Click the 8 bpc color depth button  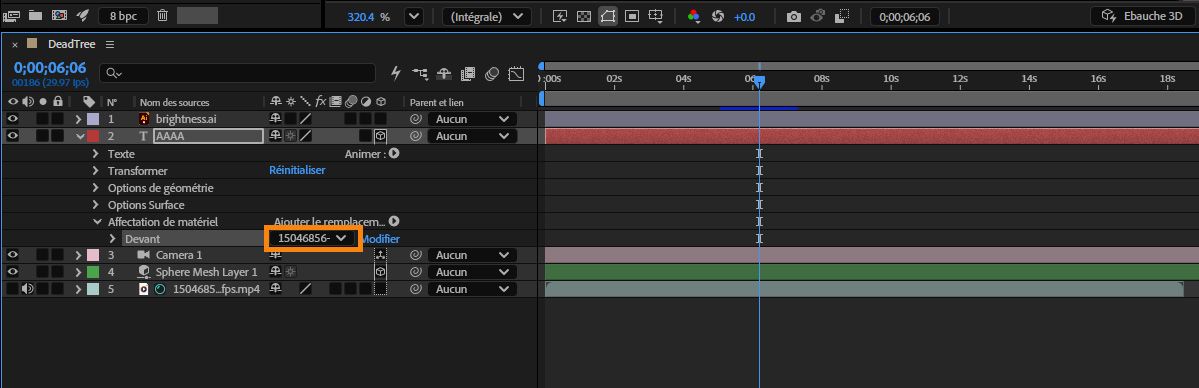[123, 15]
